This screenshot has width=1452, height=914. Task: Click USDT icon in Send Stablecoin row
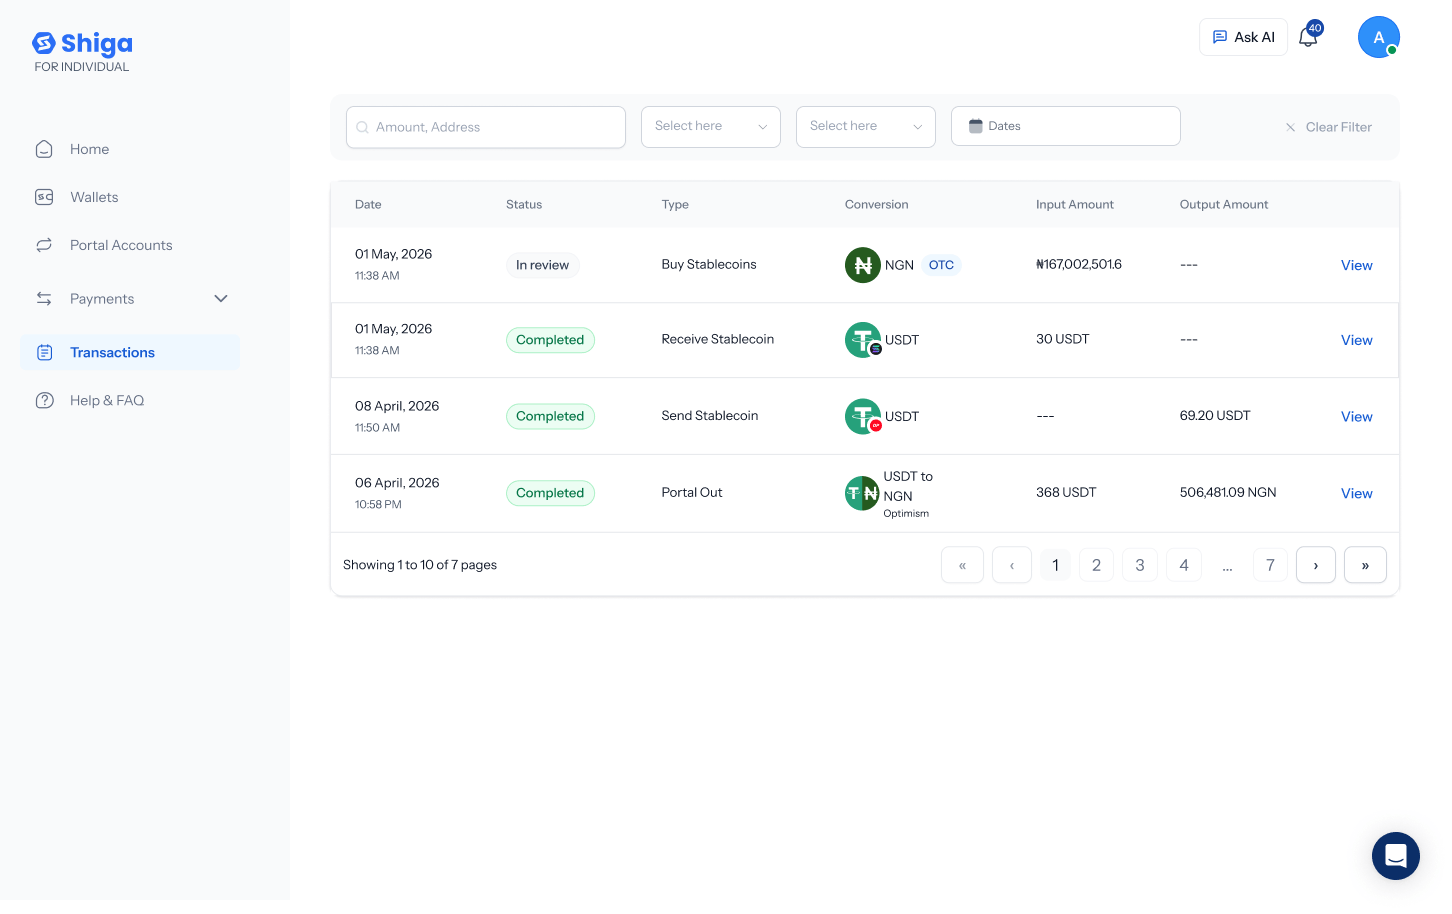(862, 416)
